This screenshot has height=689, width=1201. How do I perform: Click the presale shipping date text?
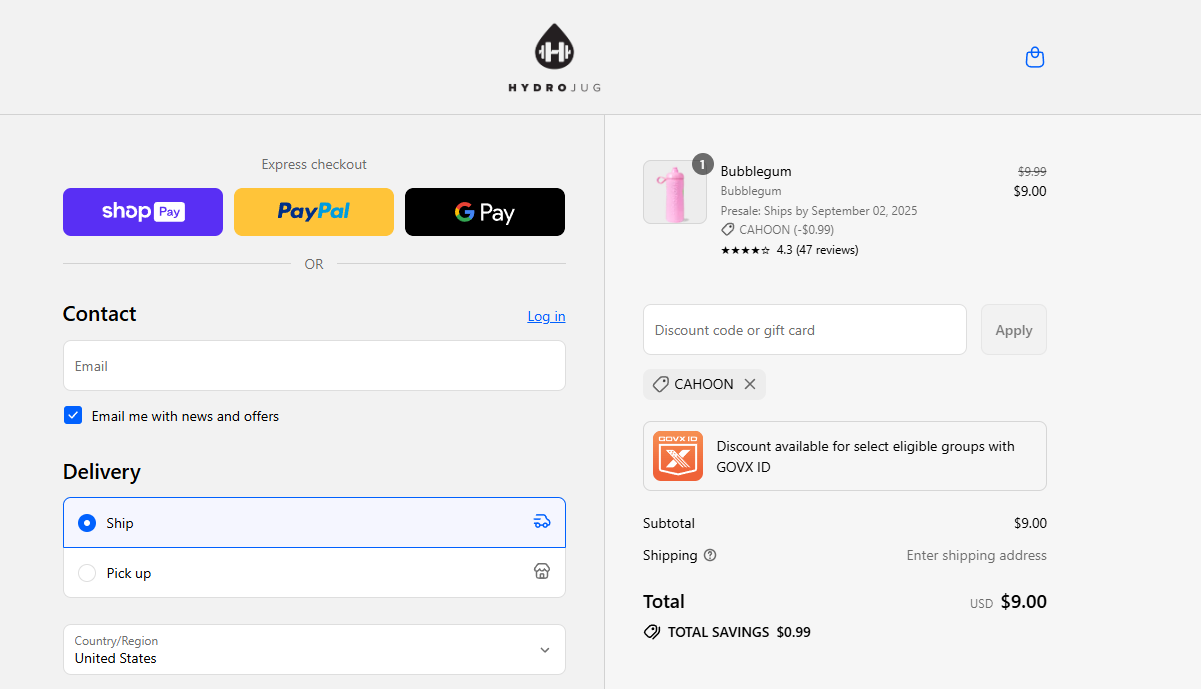(819, 211)
